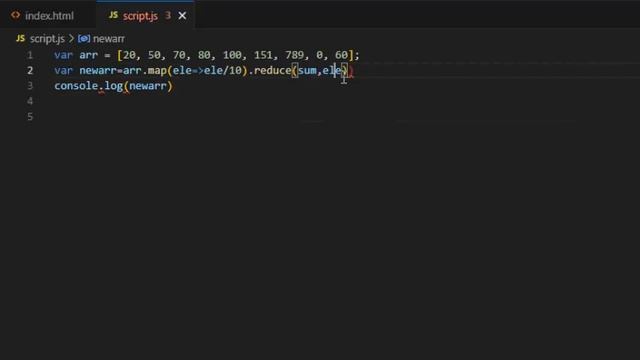Click the JS icon in the breadcrumb
This screenshot has width=640, height=360.
click(20, 38)
